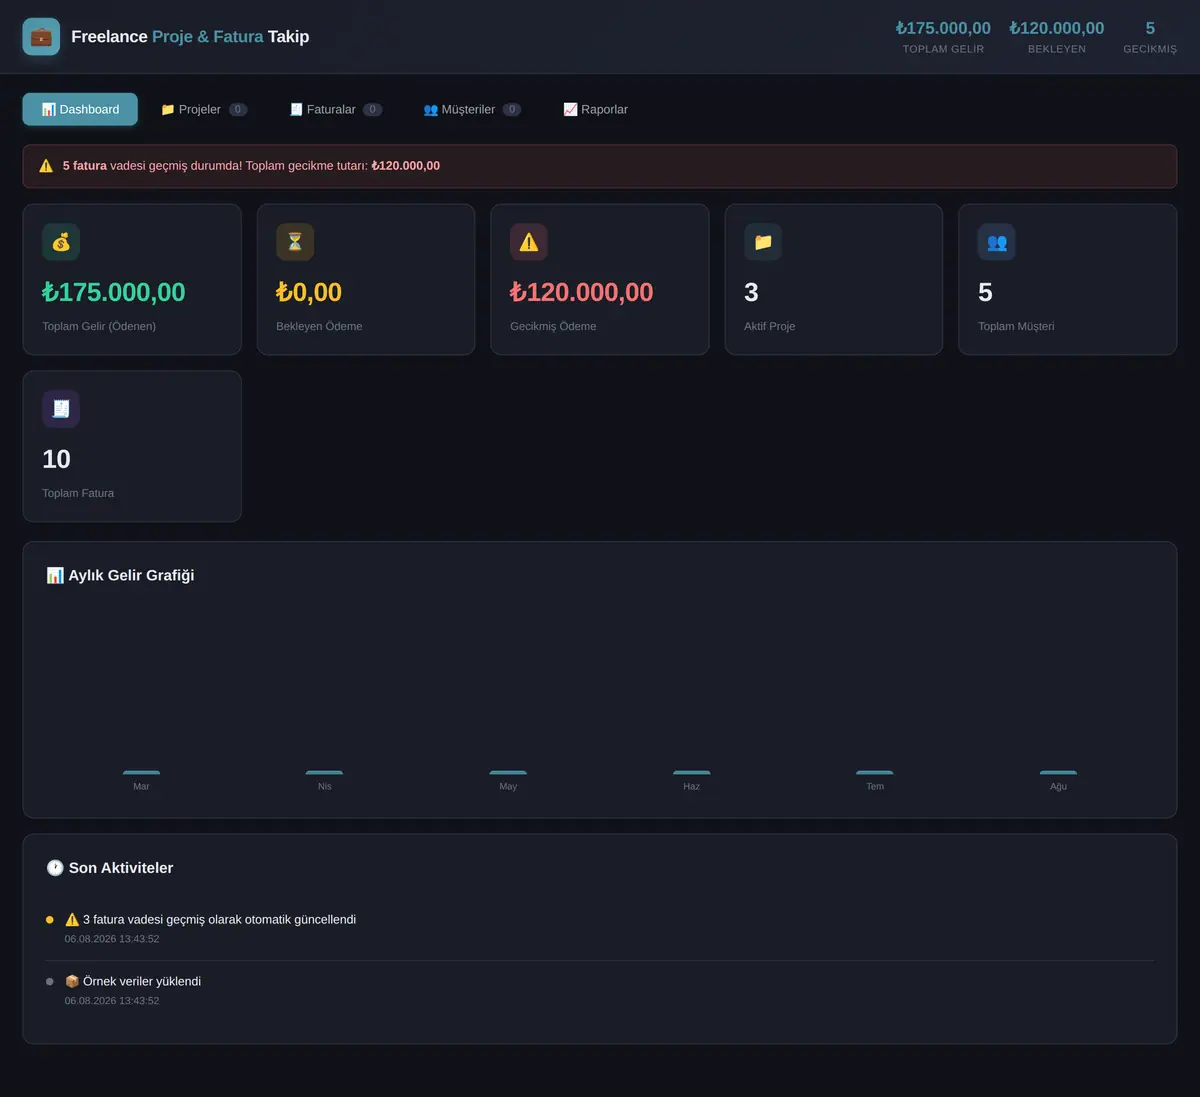This screenshot has height=1097, width=1200.
Task: Click the money bag icon on Toplam Gelir card
Action: click(61, 242)
